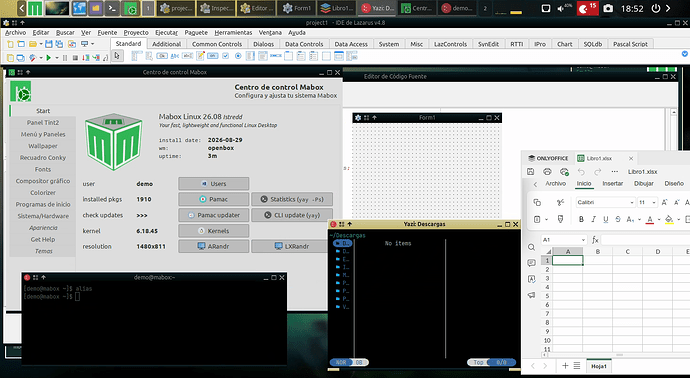The image size is (690, 378).
Task: Pick the TRadioButton component in Standard palette
Action: point(238,56)
